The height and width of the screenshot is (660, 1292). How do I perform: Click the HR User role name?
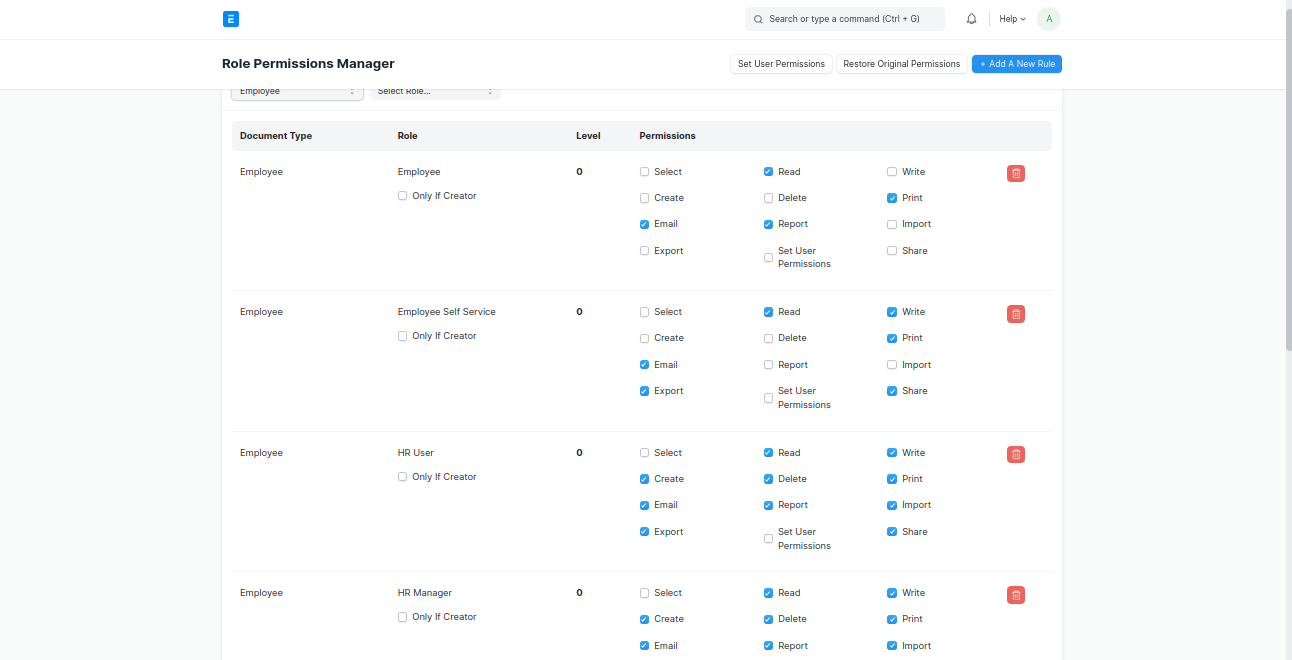[x=416, y=453]
